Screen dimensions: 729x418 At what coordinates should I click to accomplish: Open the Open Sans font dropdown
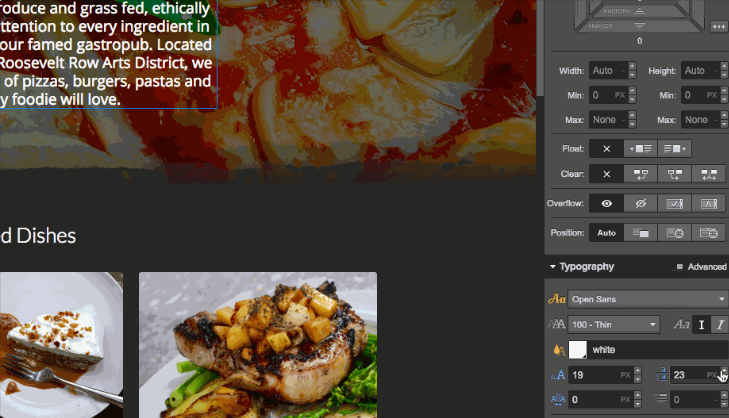tap(648, 299)
